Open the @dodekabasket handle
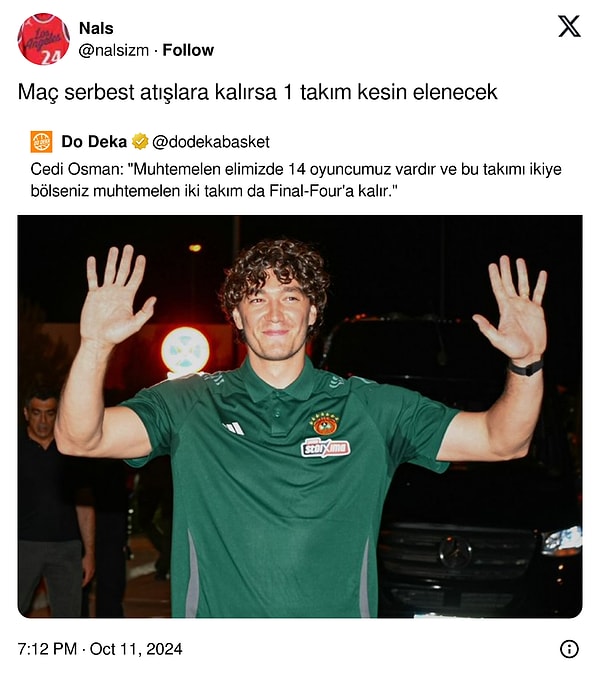This screenshot has height=679, width=600. [x=211, y=142]
